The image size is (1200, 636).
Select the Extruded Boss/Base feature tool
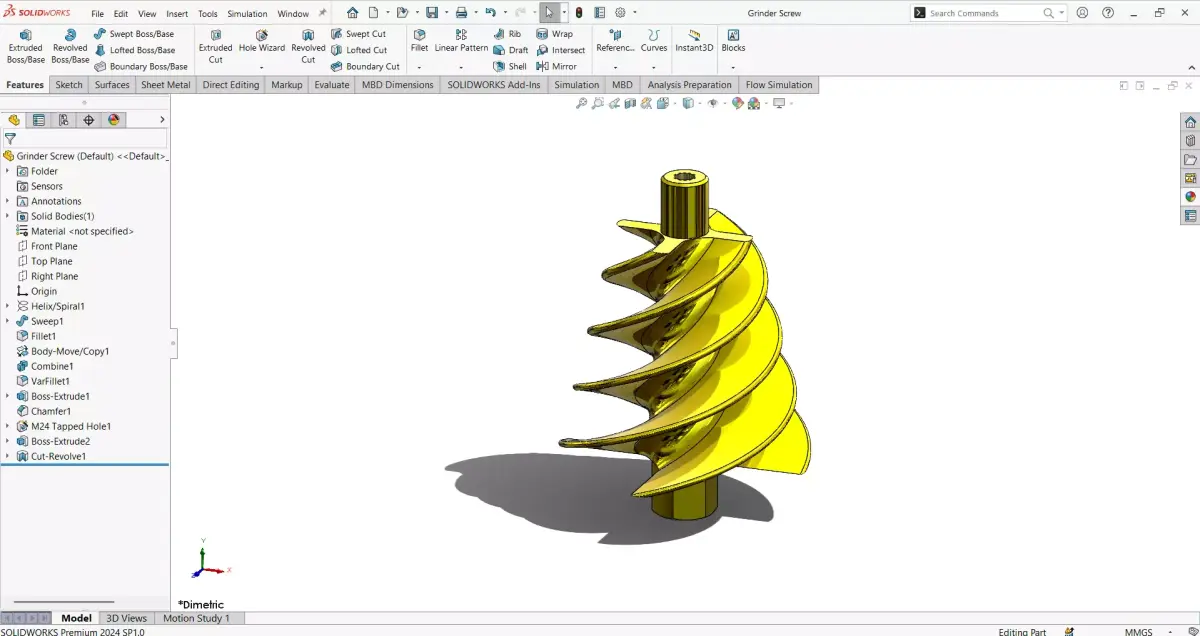click(25, 44)
